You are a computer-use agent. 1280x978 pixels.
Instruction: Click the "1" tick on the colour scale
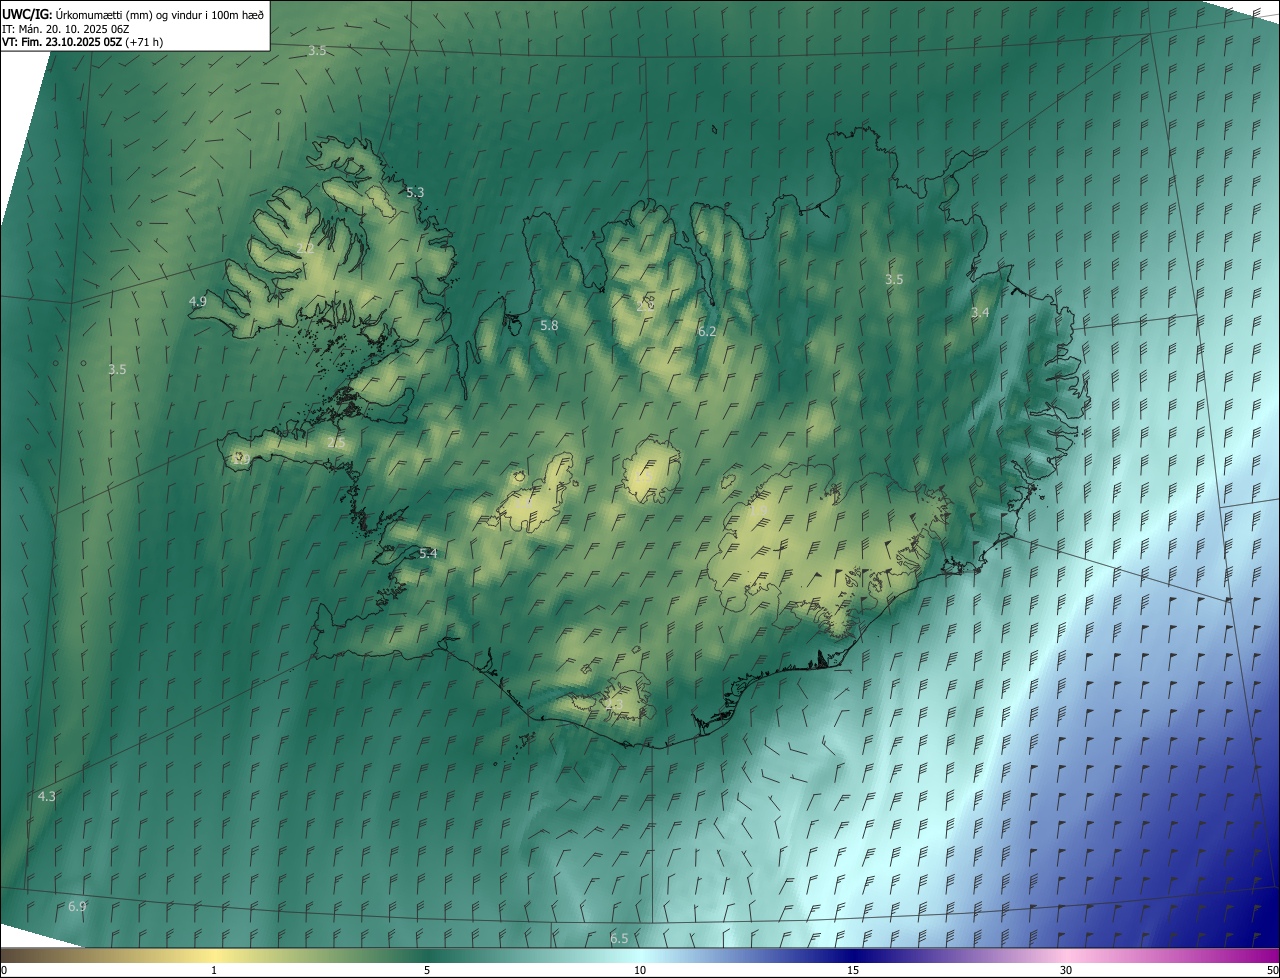pyautogui.click(x=214, y=970)
